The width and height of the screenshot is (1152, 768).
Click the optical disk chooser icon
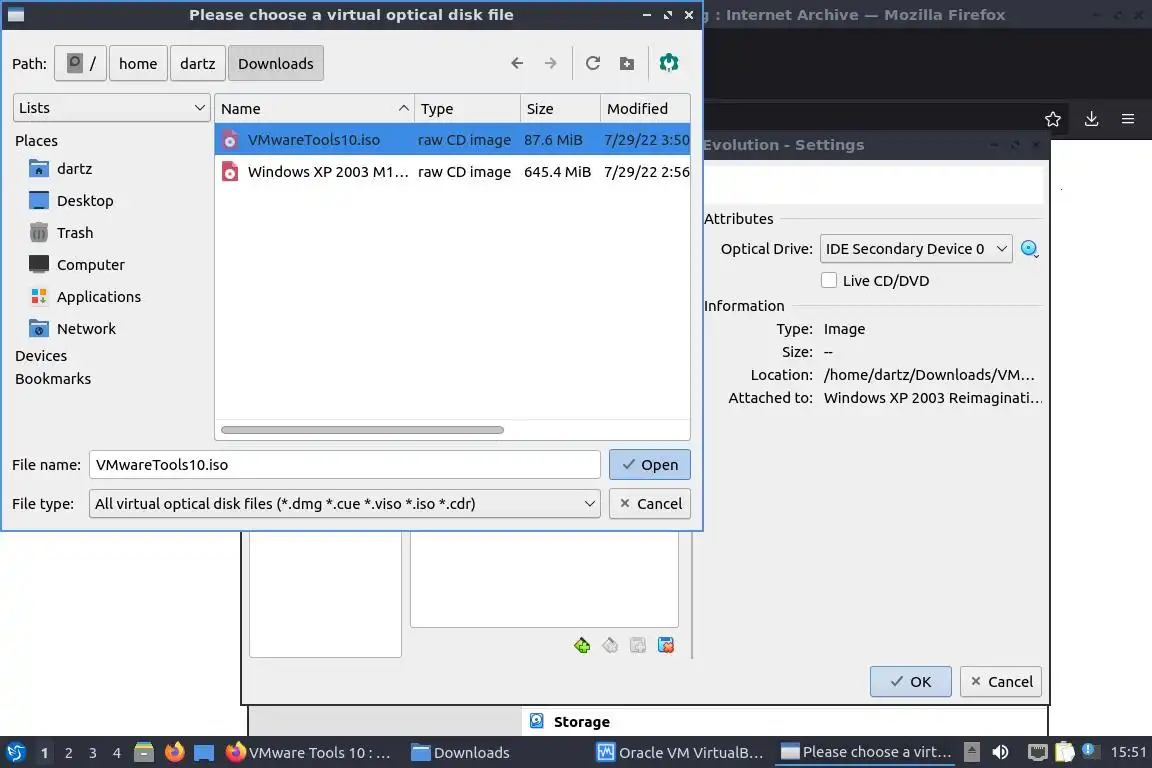[1030, 249]
